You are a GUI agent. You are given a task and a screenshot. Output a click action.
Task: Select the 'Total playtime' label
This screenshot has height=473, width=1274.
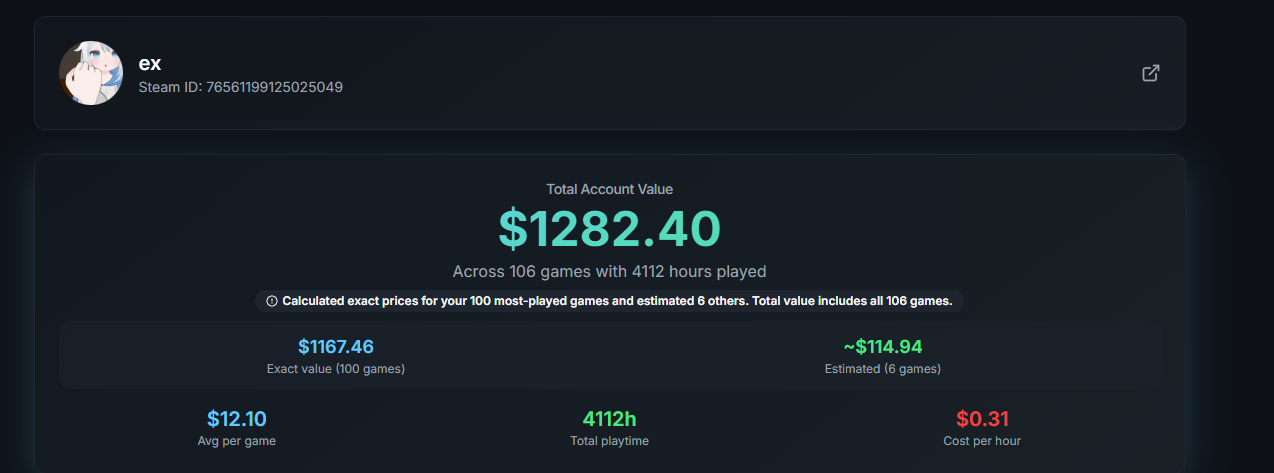pyautogui.click(x=609, y=441)
